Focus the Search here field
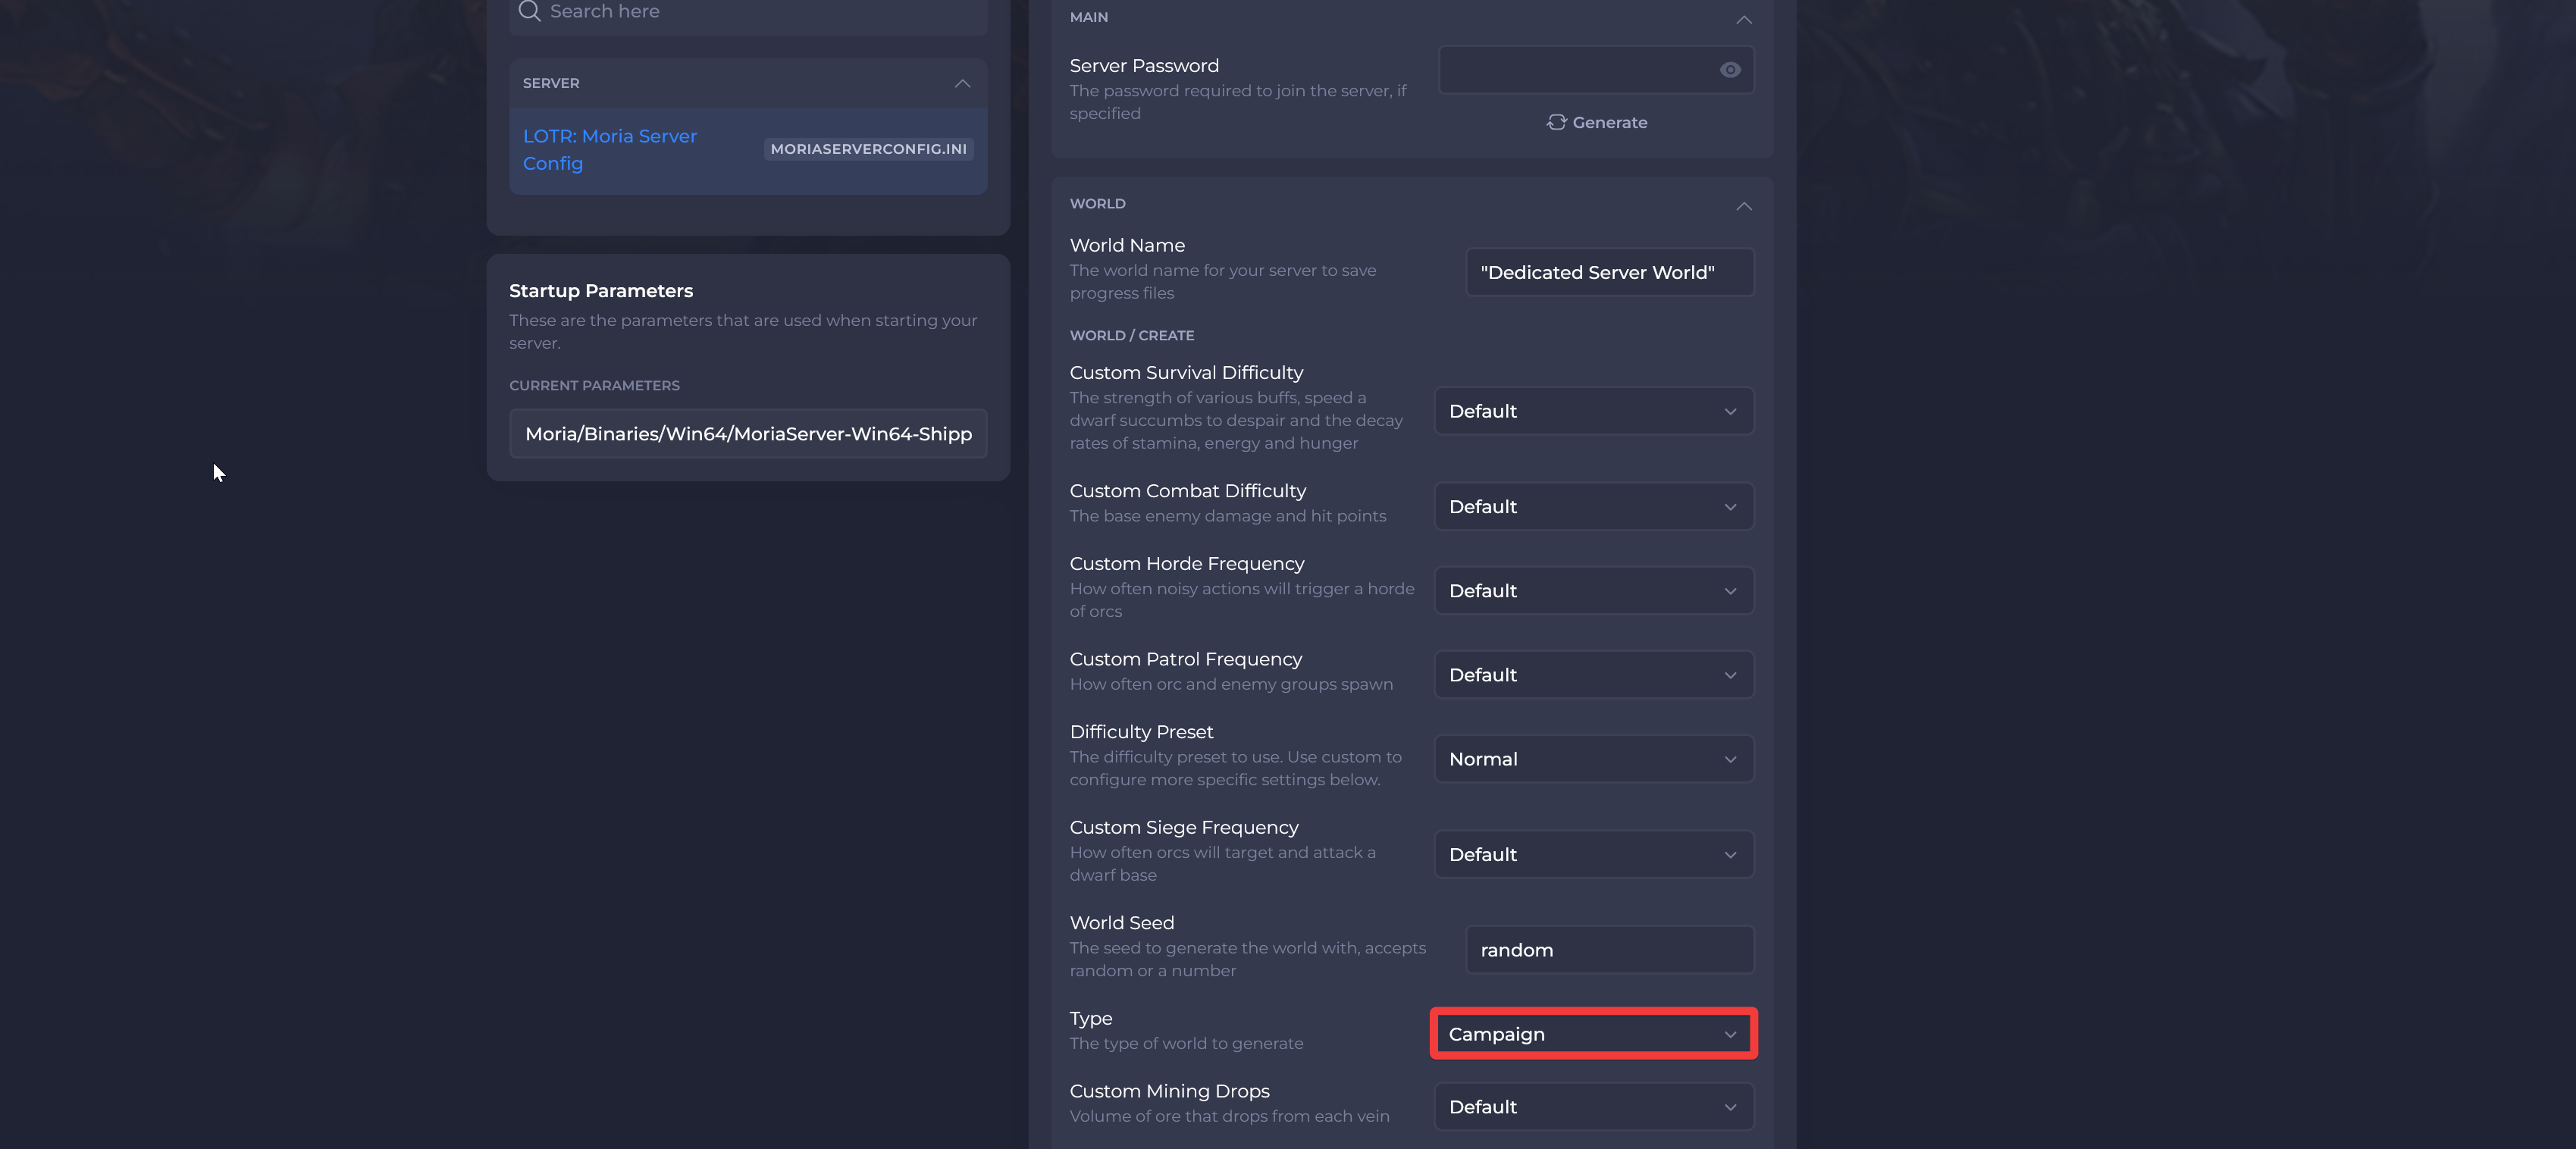This screenshot has height=1149, width=2576. 748,13
